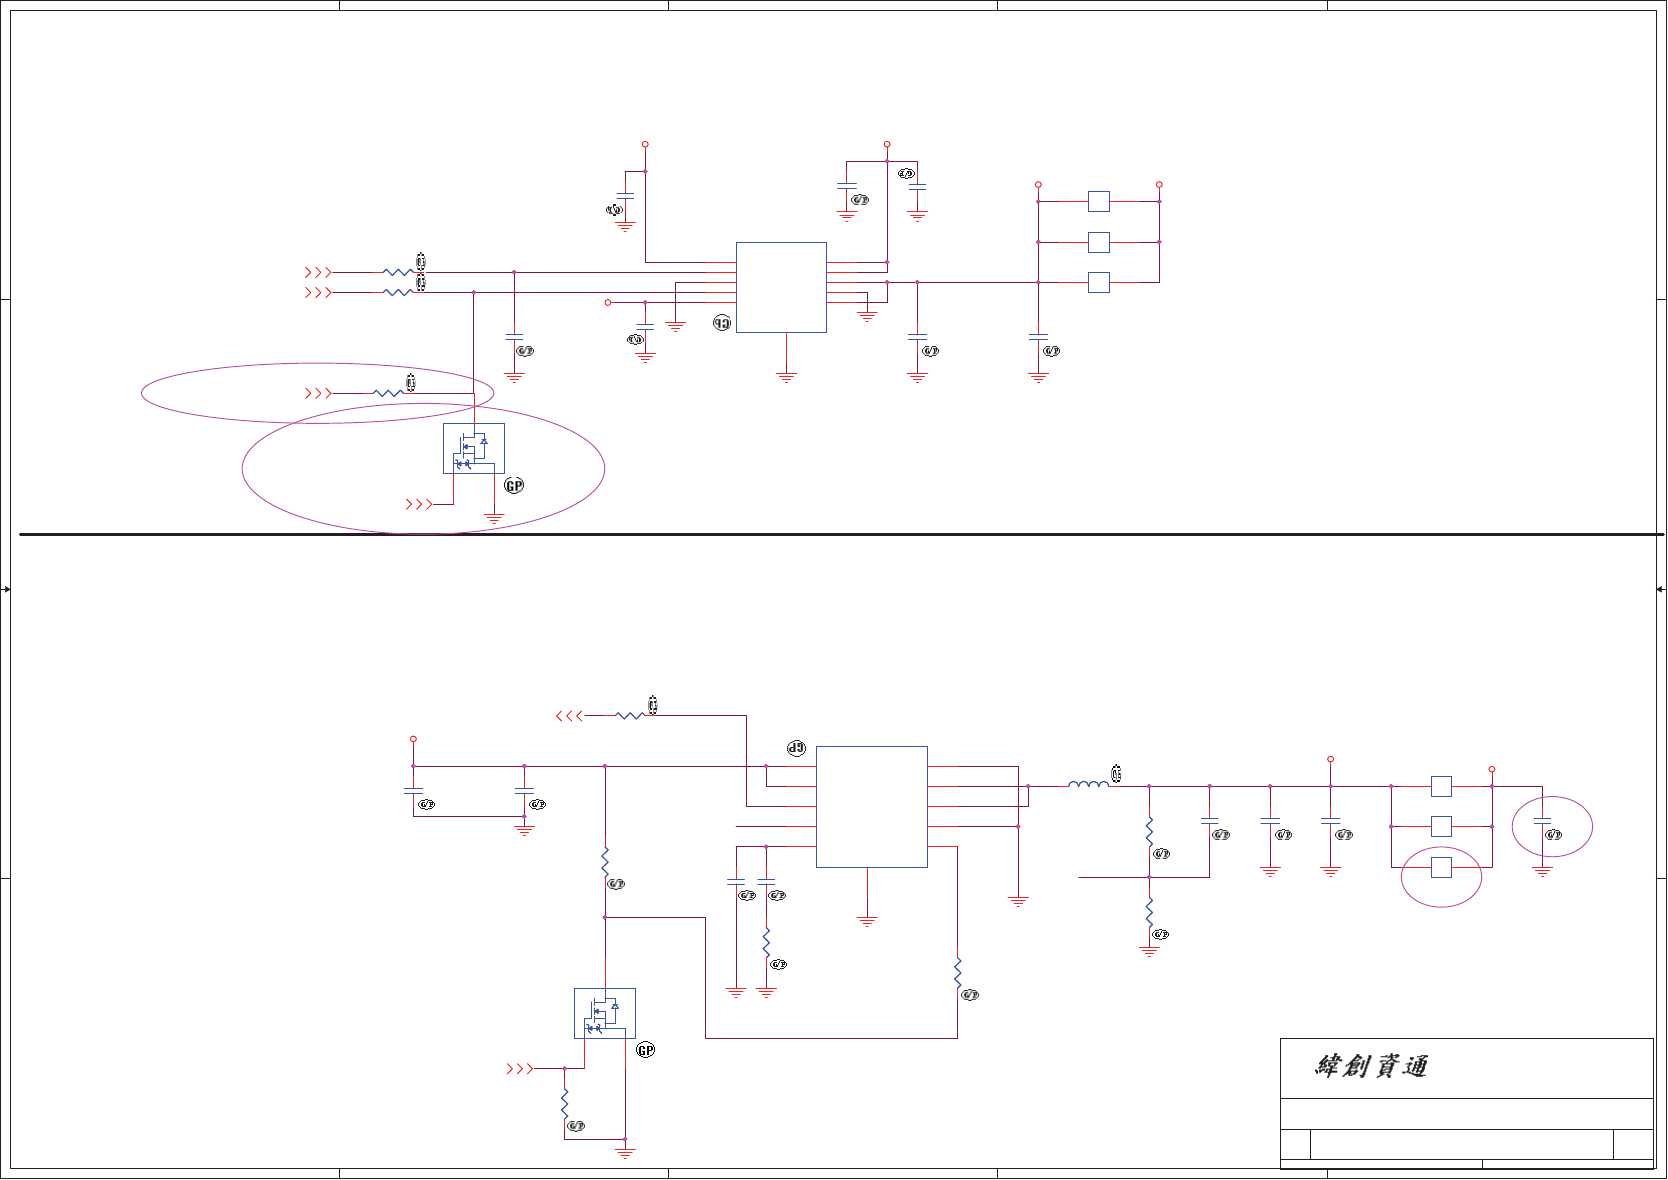Click the ground symbol under the upper IC block
Image resolution: width=1668 pixels, height=1180 pixels.
pyautogui.click(x=786, y=377)
